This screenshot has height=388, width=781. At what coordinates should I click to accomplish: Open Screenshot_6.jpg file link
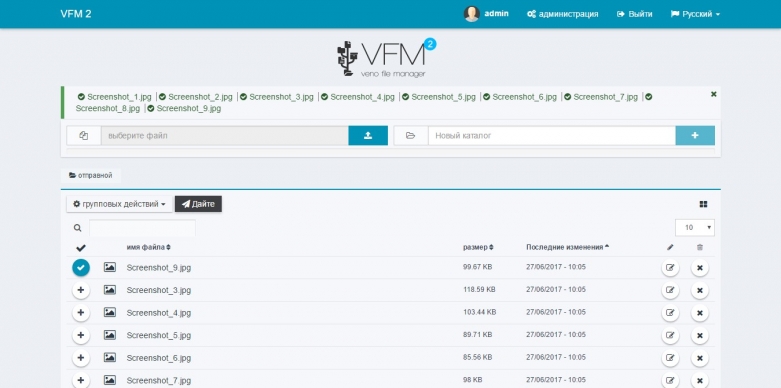tap(158, 358)
